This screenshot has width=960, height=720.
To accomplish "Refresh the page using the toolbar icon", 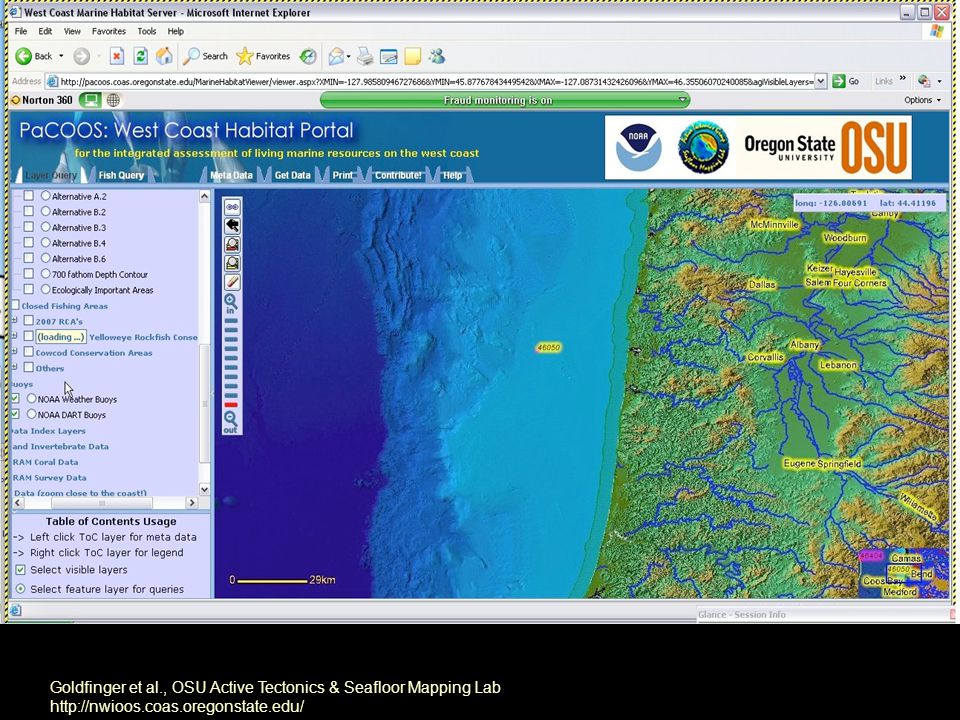I will tap(140, 56).
